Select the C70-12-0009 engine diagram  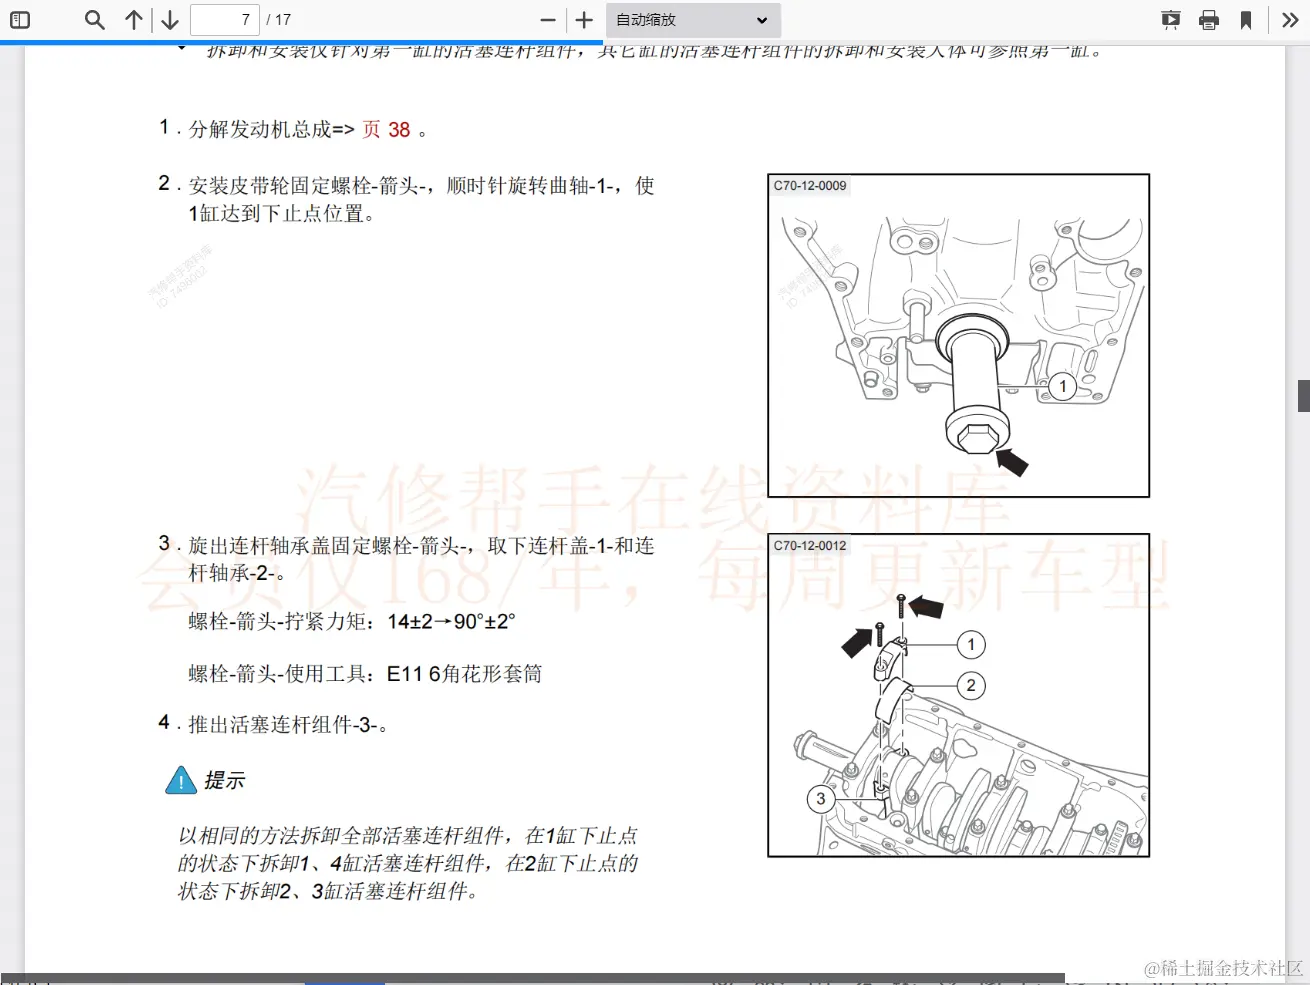[957, 333]
